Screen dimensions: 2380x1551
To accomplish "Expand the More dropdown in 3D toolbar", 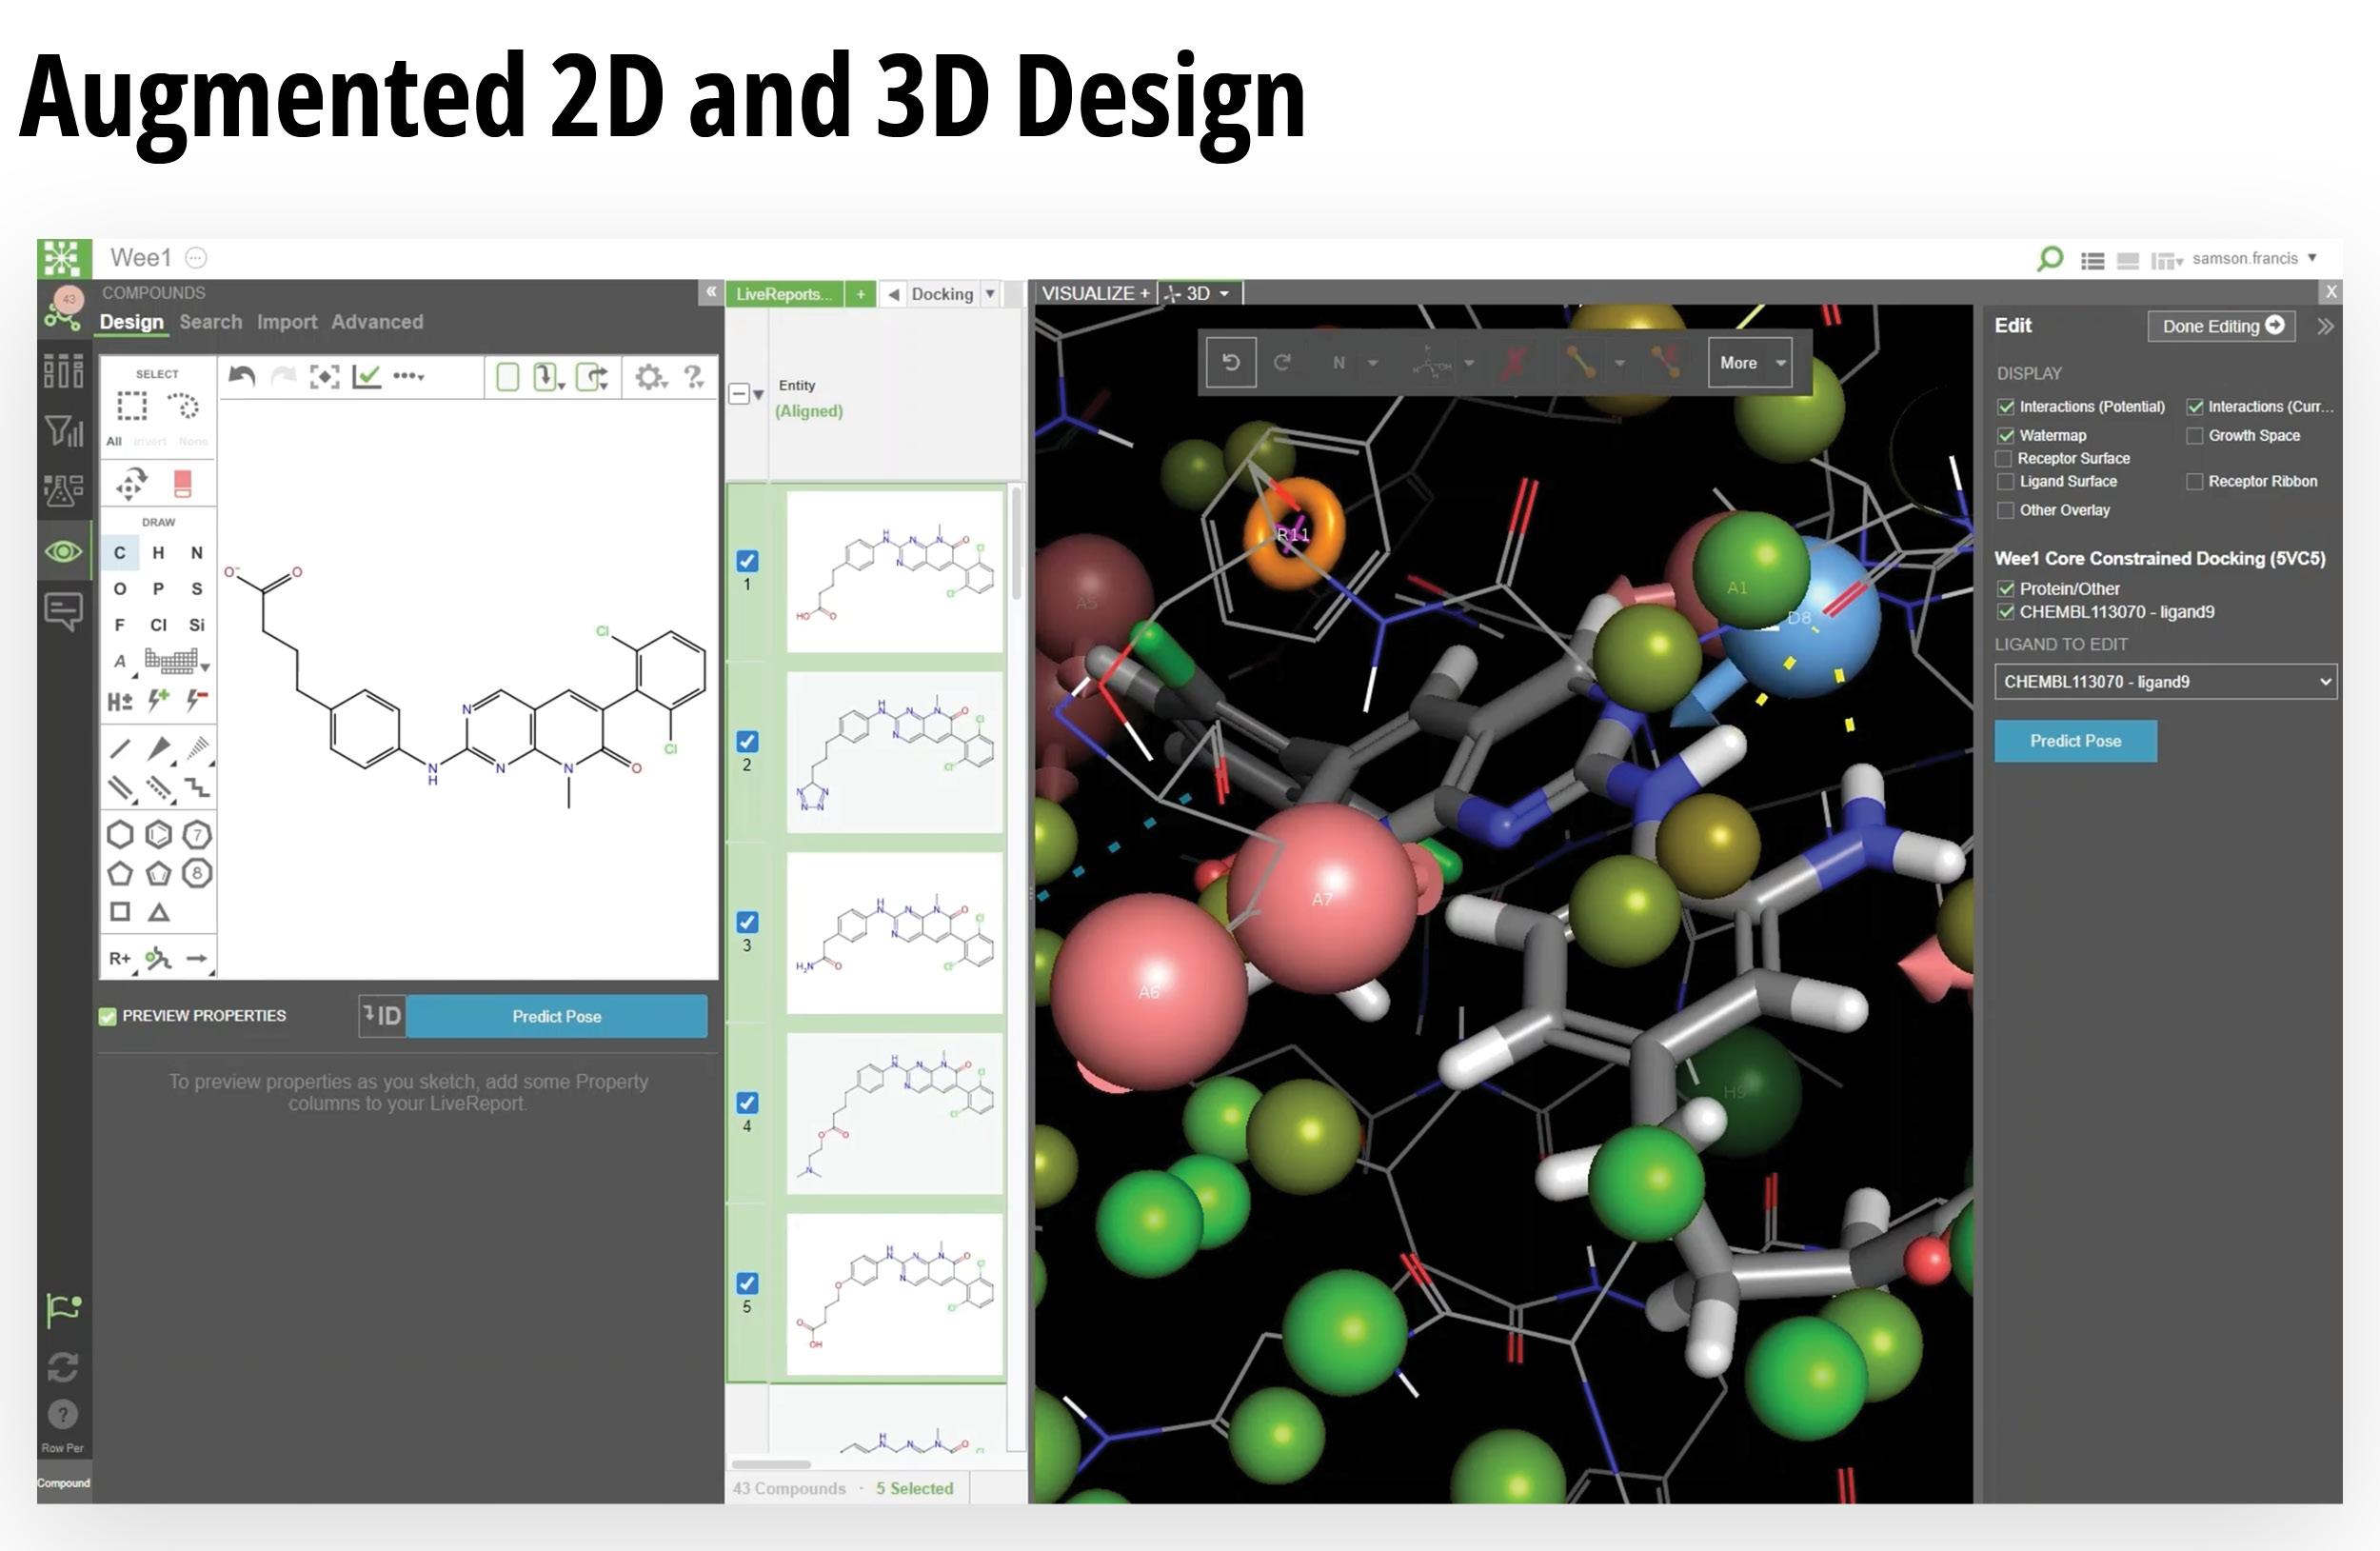I will click(x=1751, y=363).
